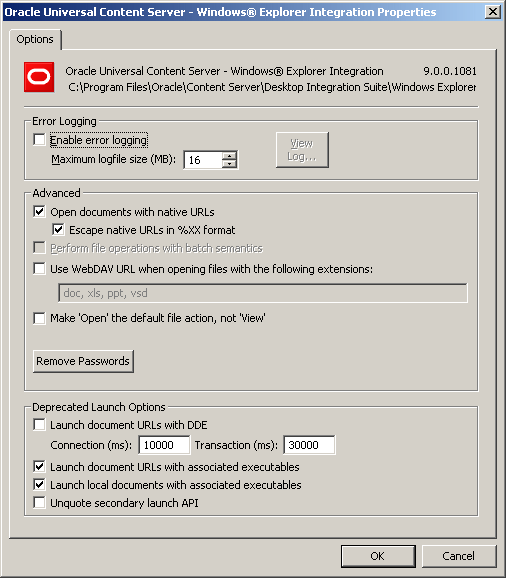This screenshot has height=578, width=506.
Task: Check Launch document URLs with DDE
Action: pyautogui.click(x=39, y=424)
